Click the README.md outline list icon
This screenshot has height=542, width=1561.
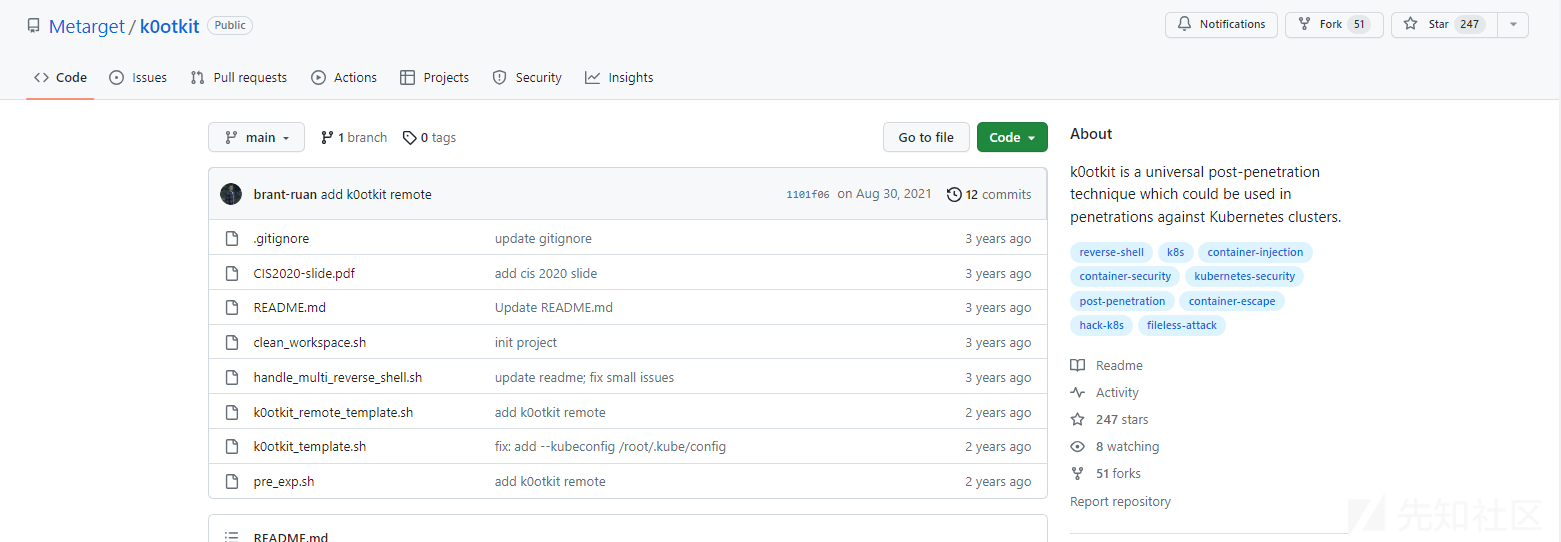tap(232, 537)
